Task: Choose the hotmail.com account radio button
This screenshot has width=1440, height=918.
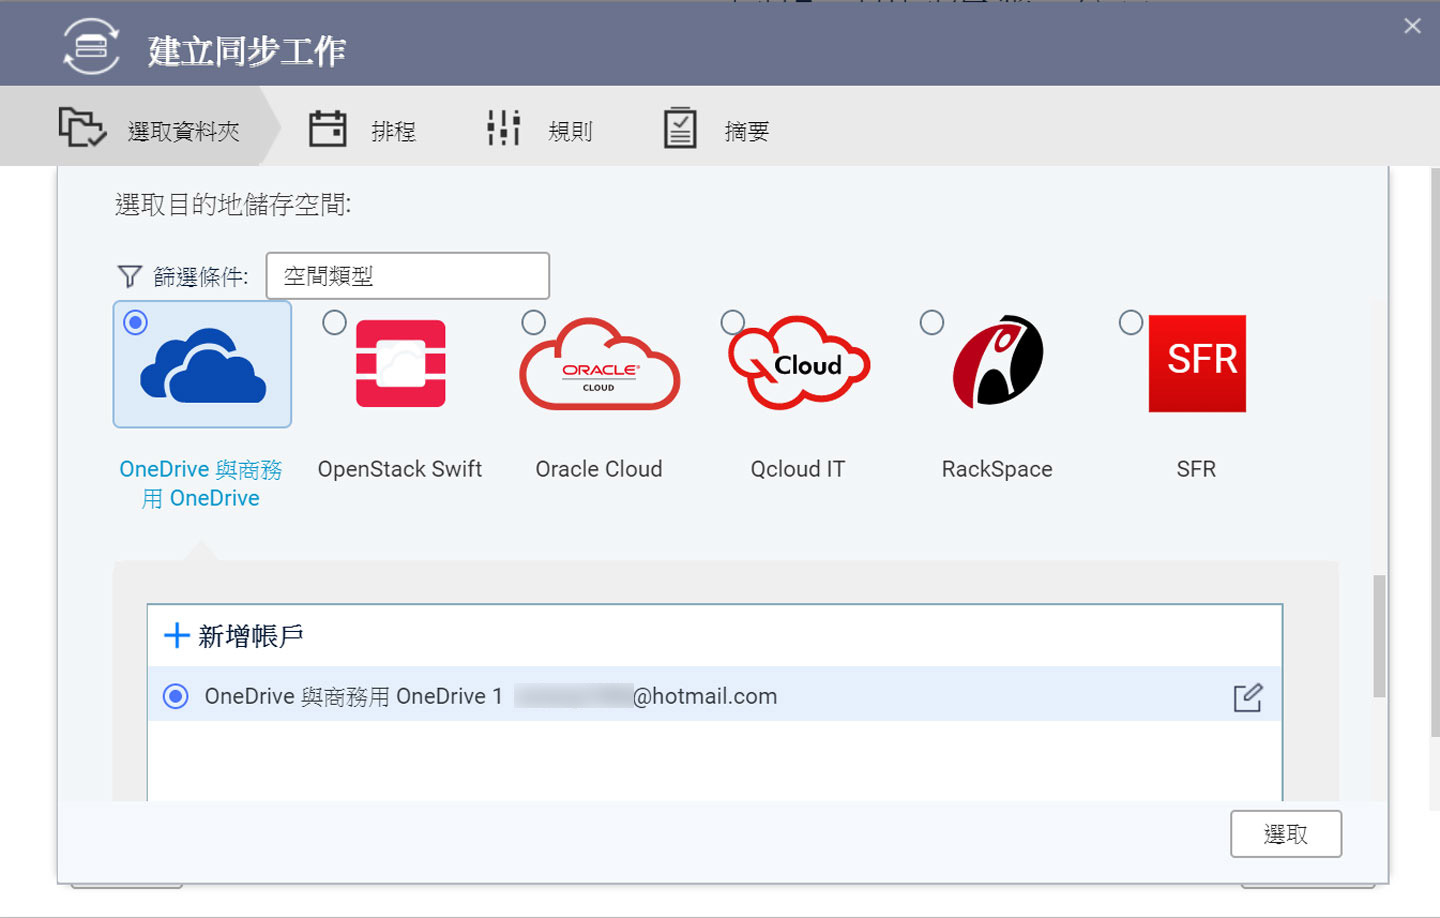Action: (176, 696)
